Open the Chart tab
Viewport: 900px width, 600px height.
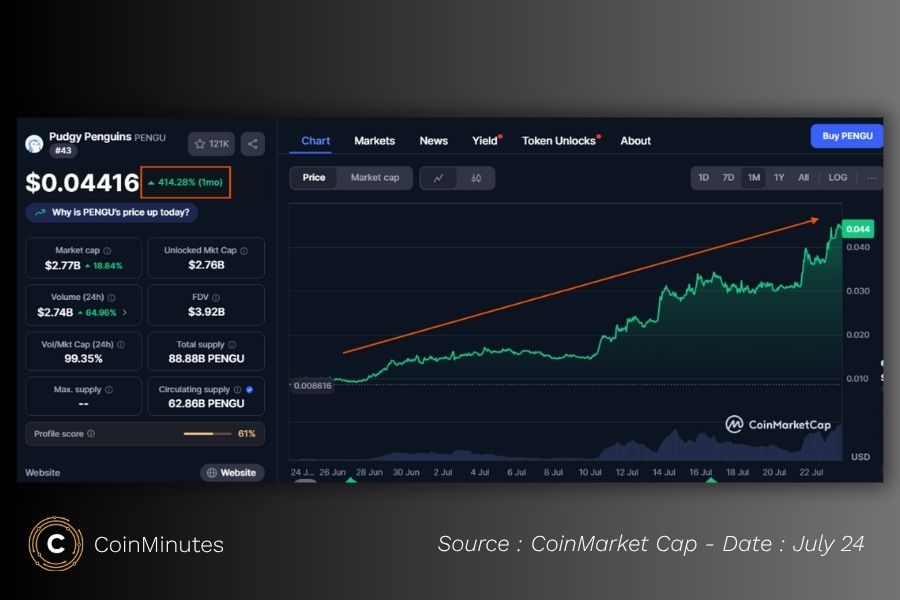(316, 141)
